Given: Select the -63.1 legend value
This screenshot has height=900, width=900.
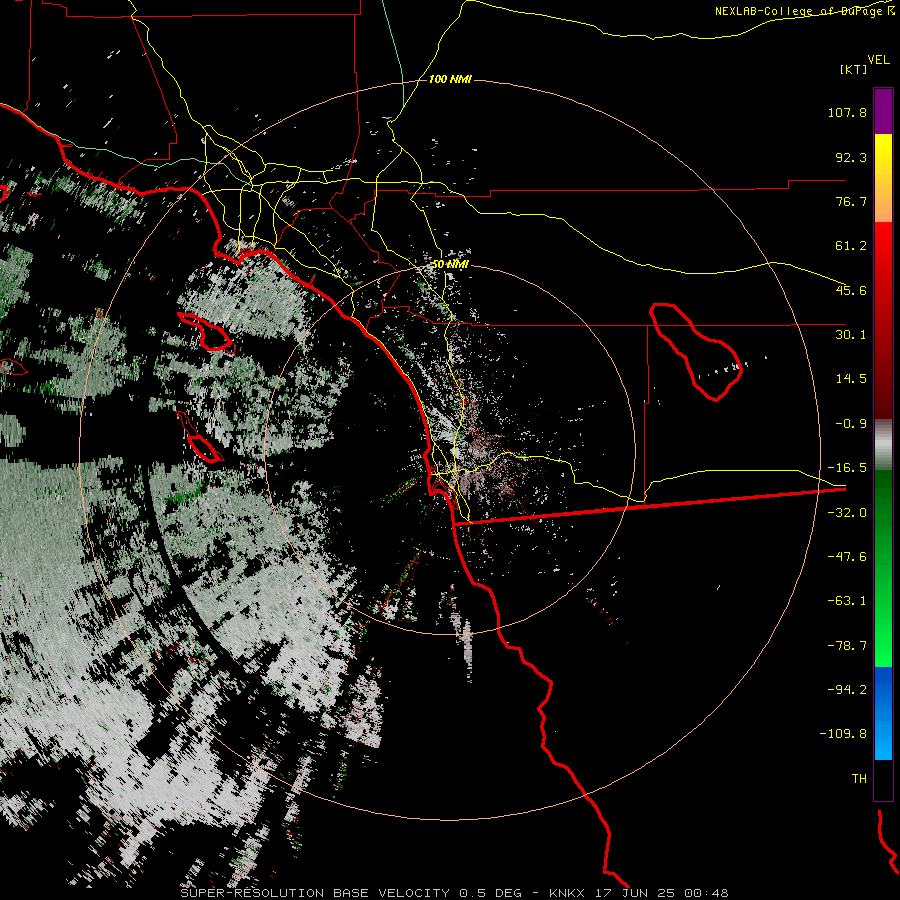Looking at the screenshot, I should 847,601.
